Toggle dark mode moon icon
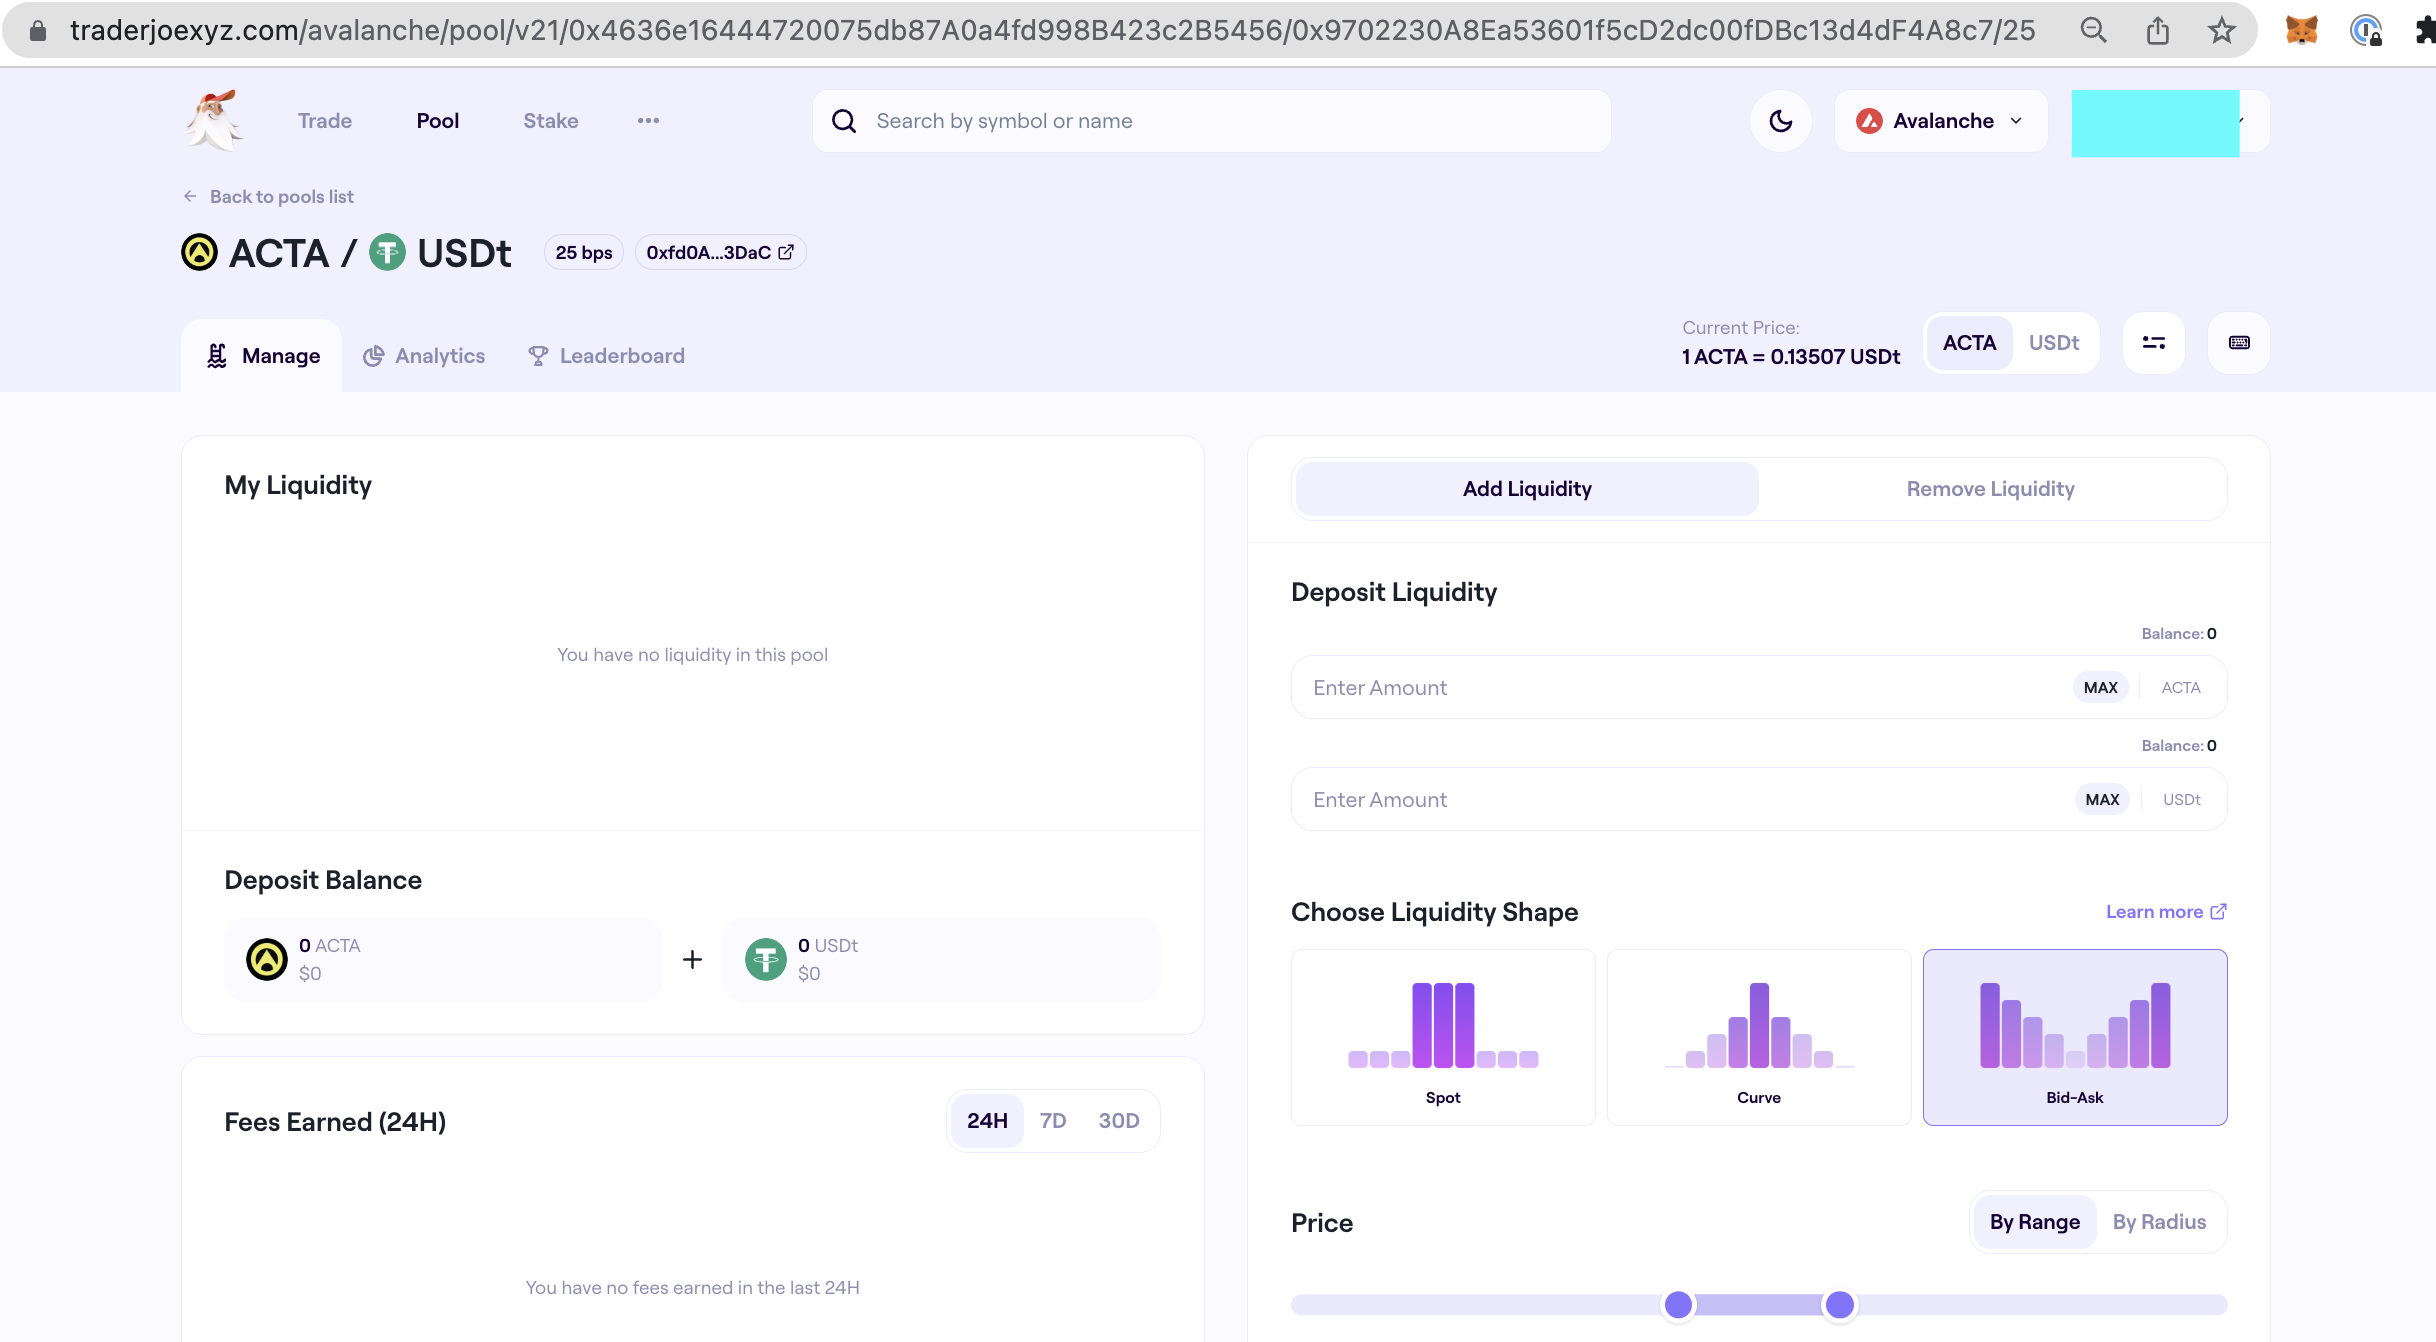 tap(1781, 121)
